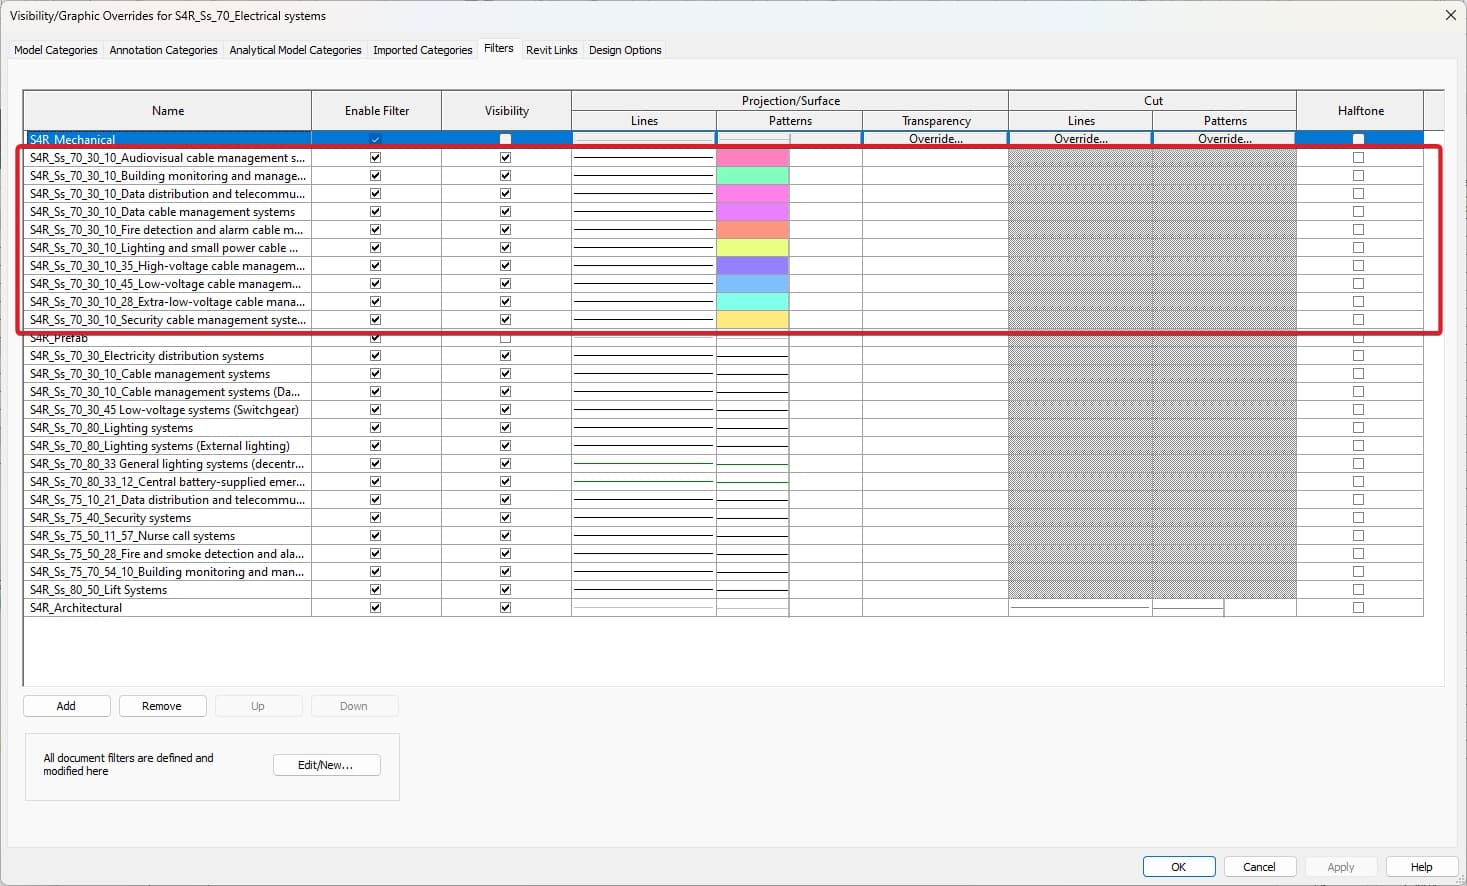Click Transparency Override for S4R Mechanical
The height and width of the screenshot is (886, 1467).
935,139
